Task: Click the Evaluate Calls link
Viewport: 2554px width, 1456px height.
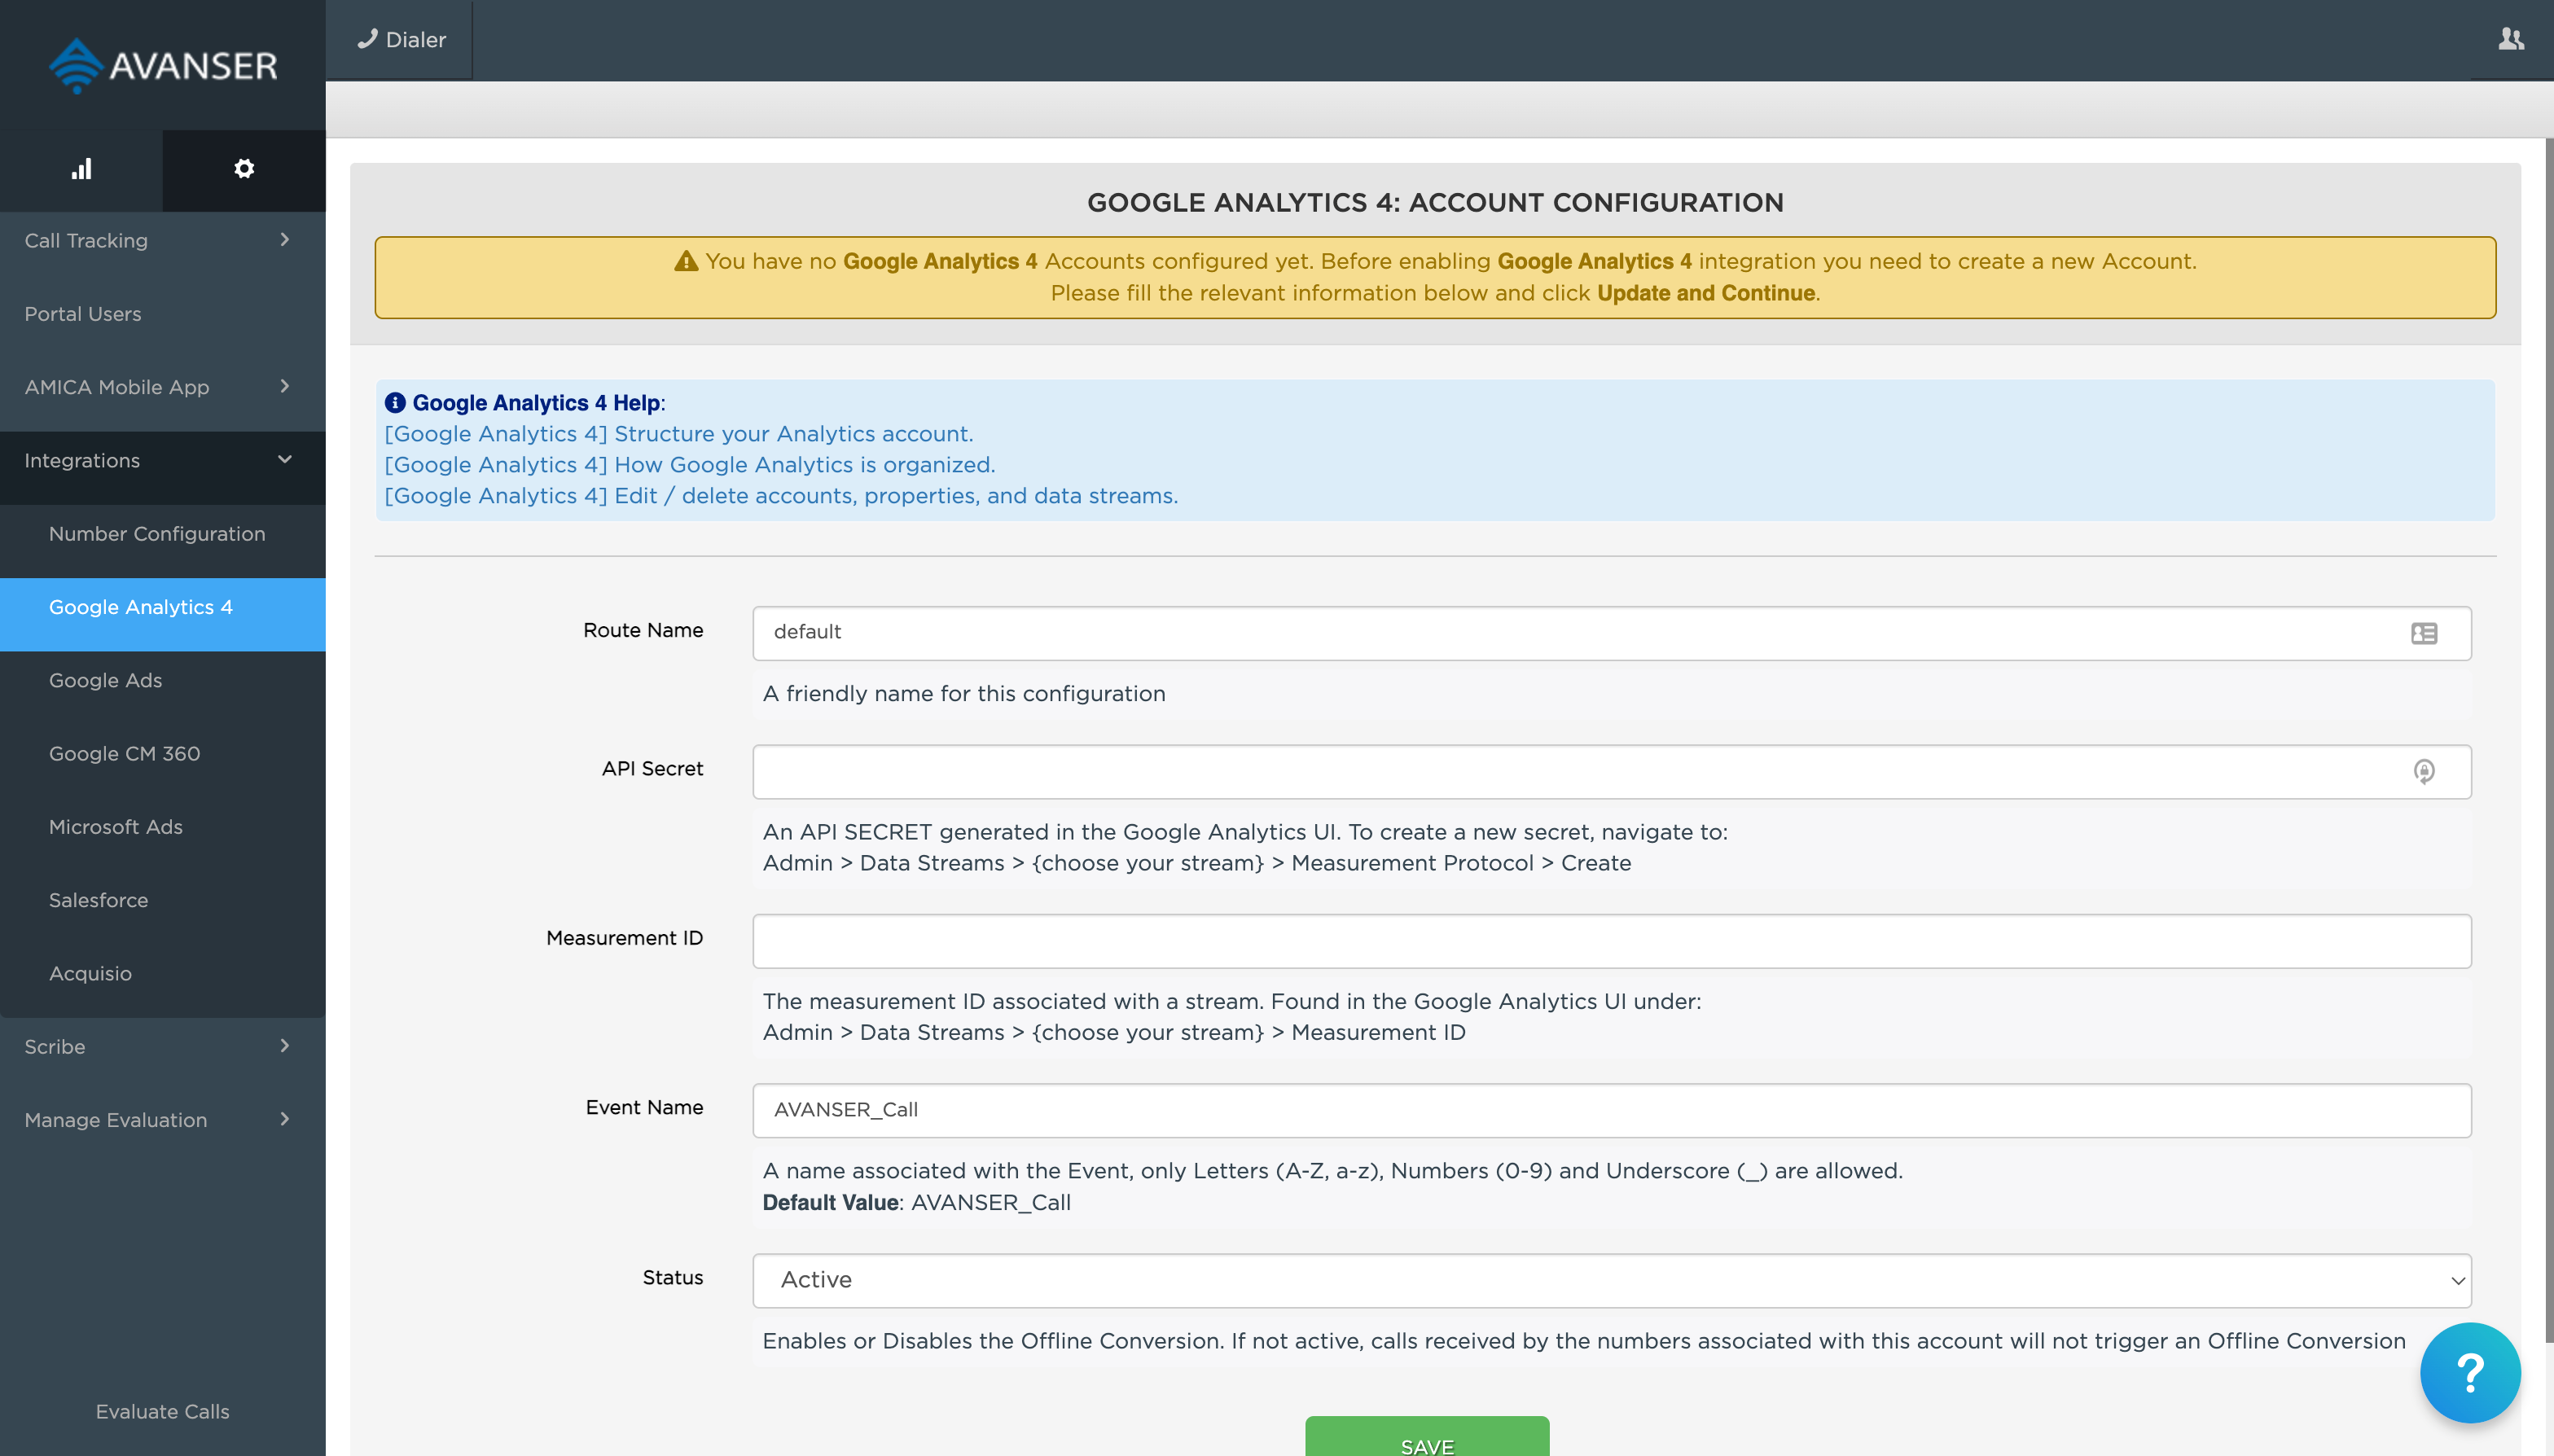Action: tap(162, 1411)
